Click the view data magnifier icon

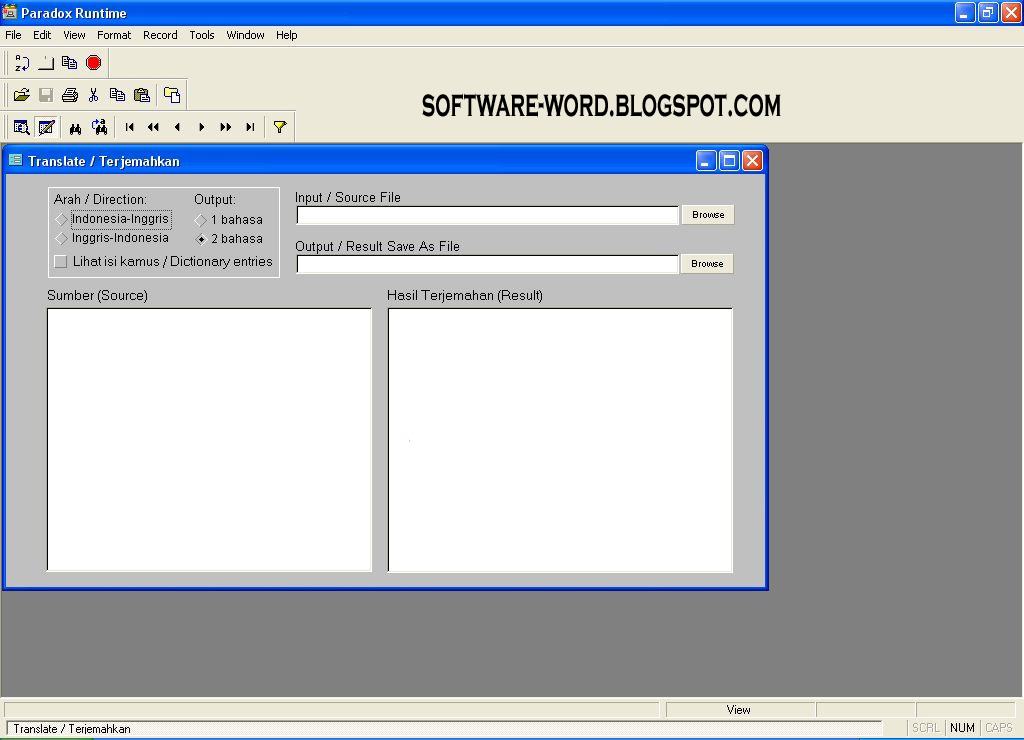[22, 127]
